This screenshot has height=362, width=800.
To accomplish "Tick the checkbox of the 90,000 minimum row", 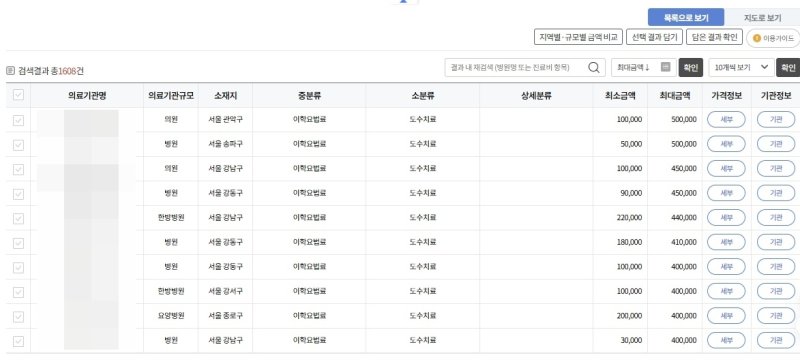I will [x=18, y=194].
